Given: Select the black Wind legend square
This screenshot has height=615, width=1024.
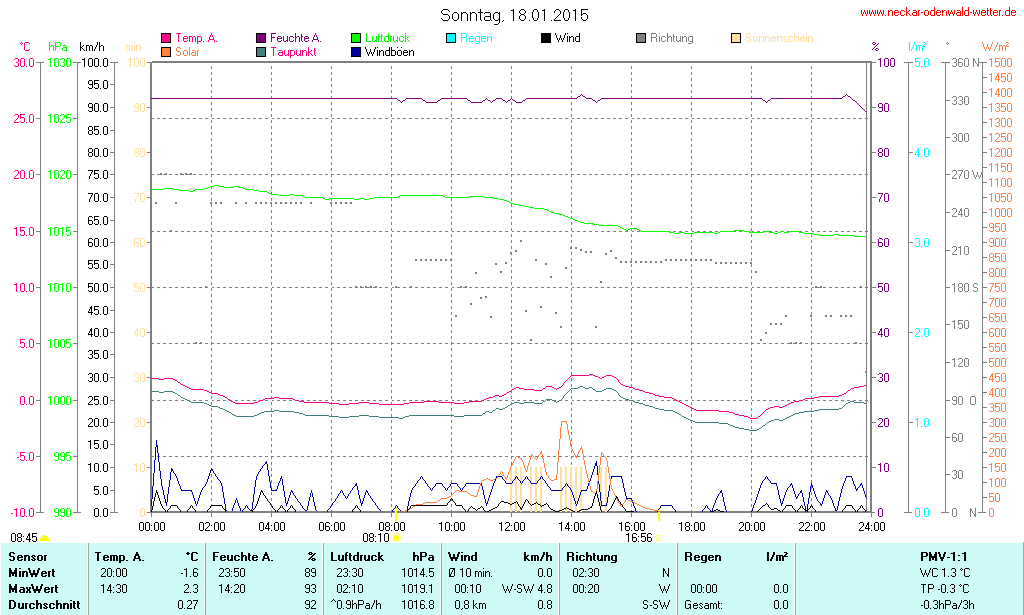Looking at the screenshot, I should tap(546, 38).
